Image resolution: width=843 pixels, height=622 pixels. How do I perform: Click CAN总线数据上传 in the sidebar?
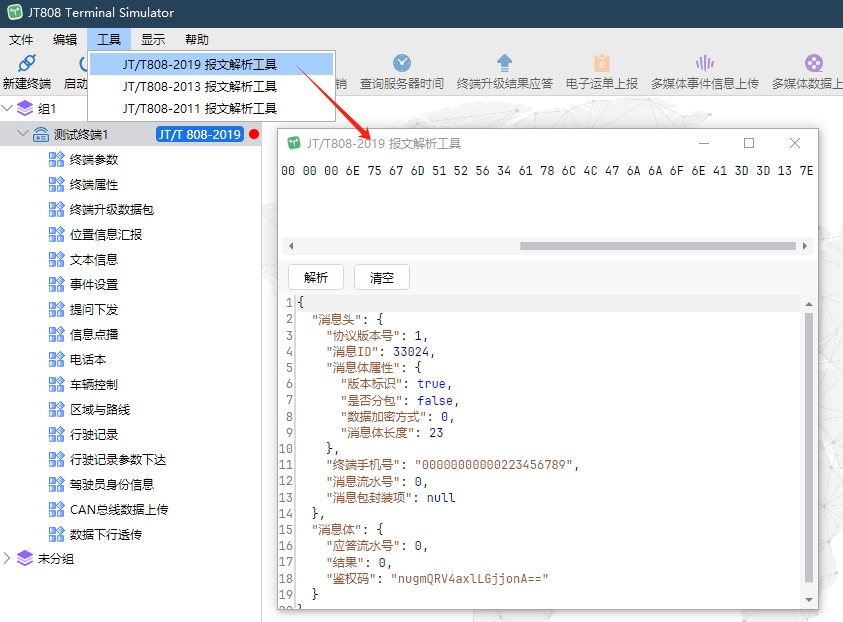click(110, 509)
